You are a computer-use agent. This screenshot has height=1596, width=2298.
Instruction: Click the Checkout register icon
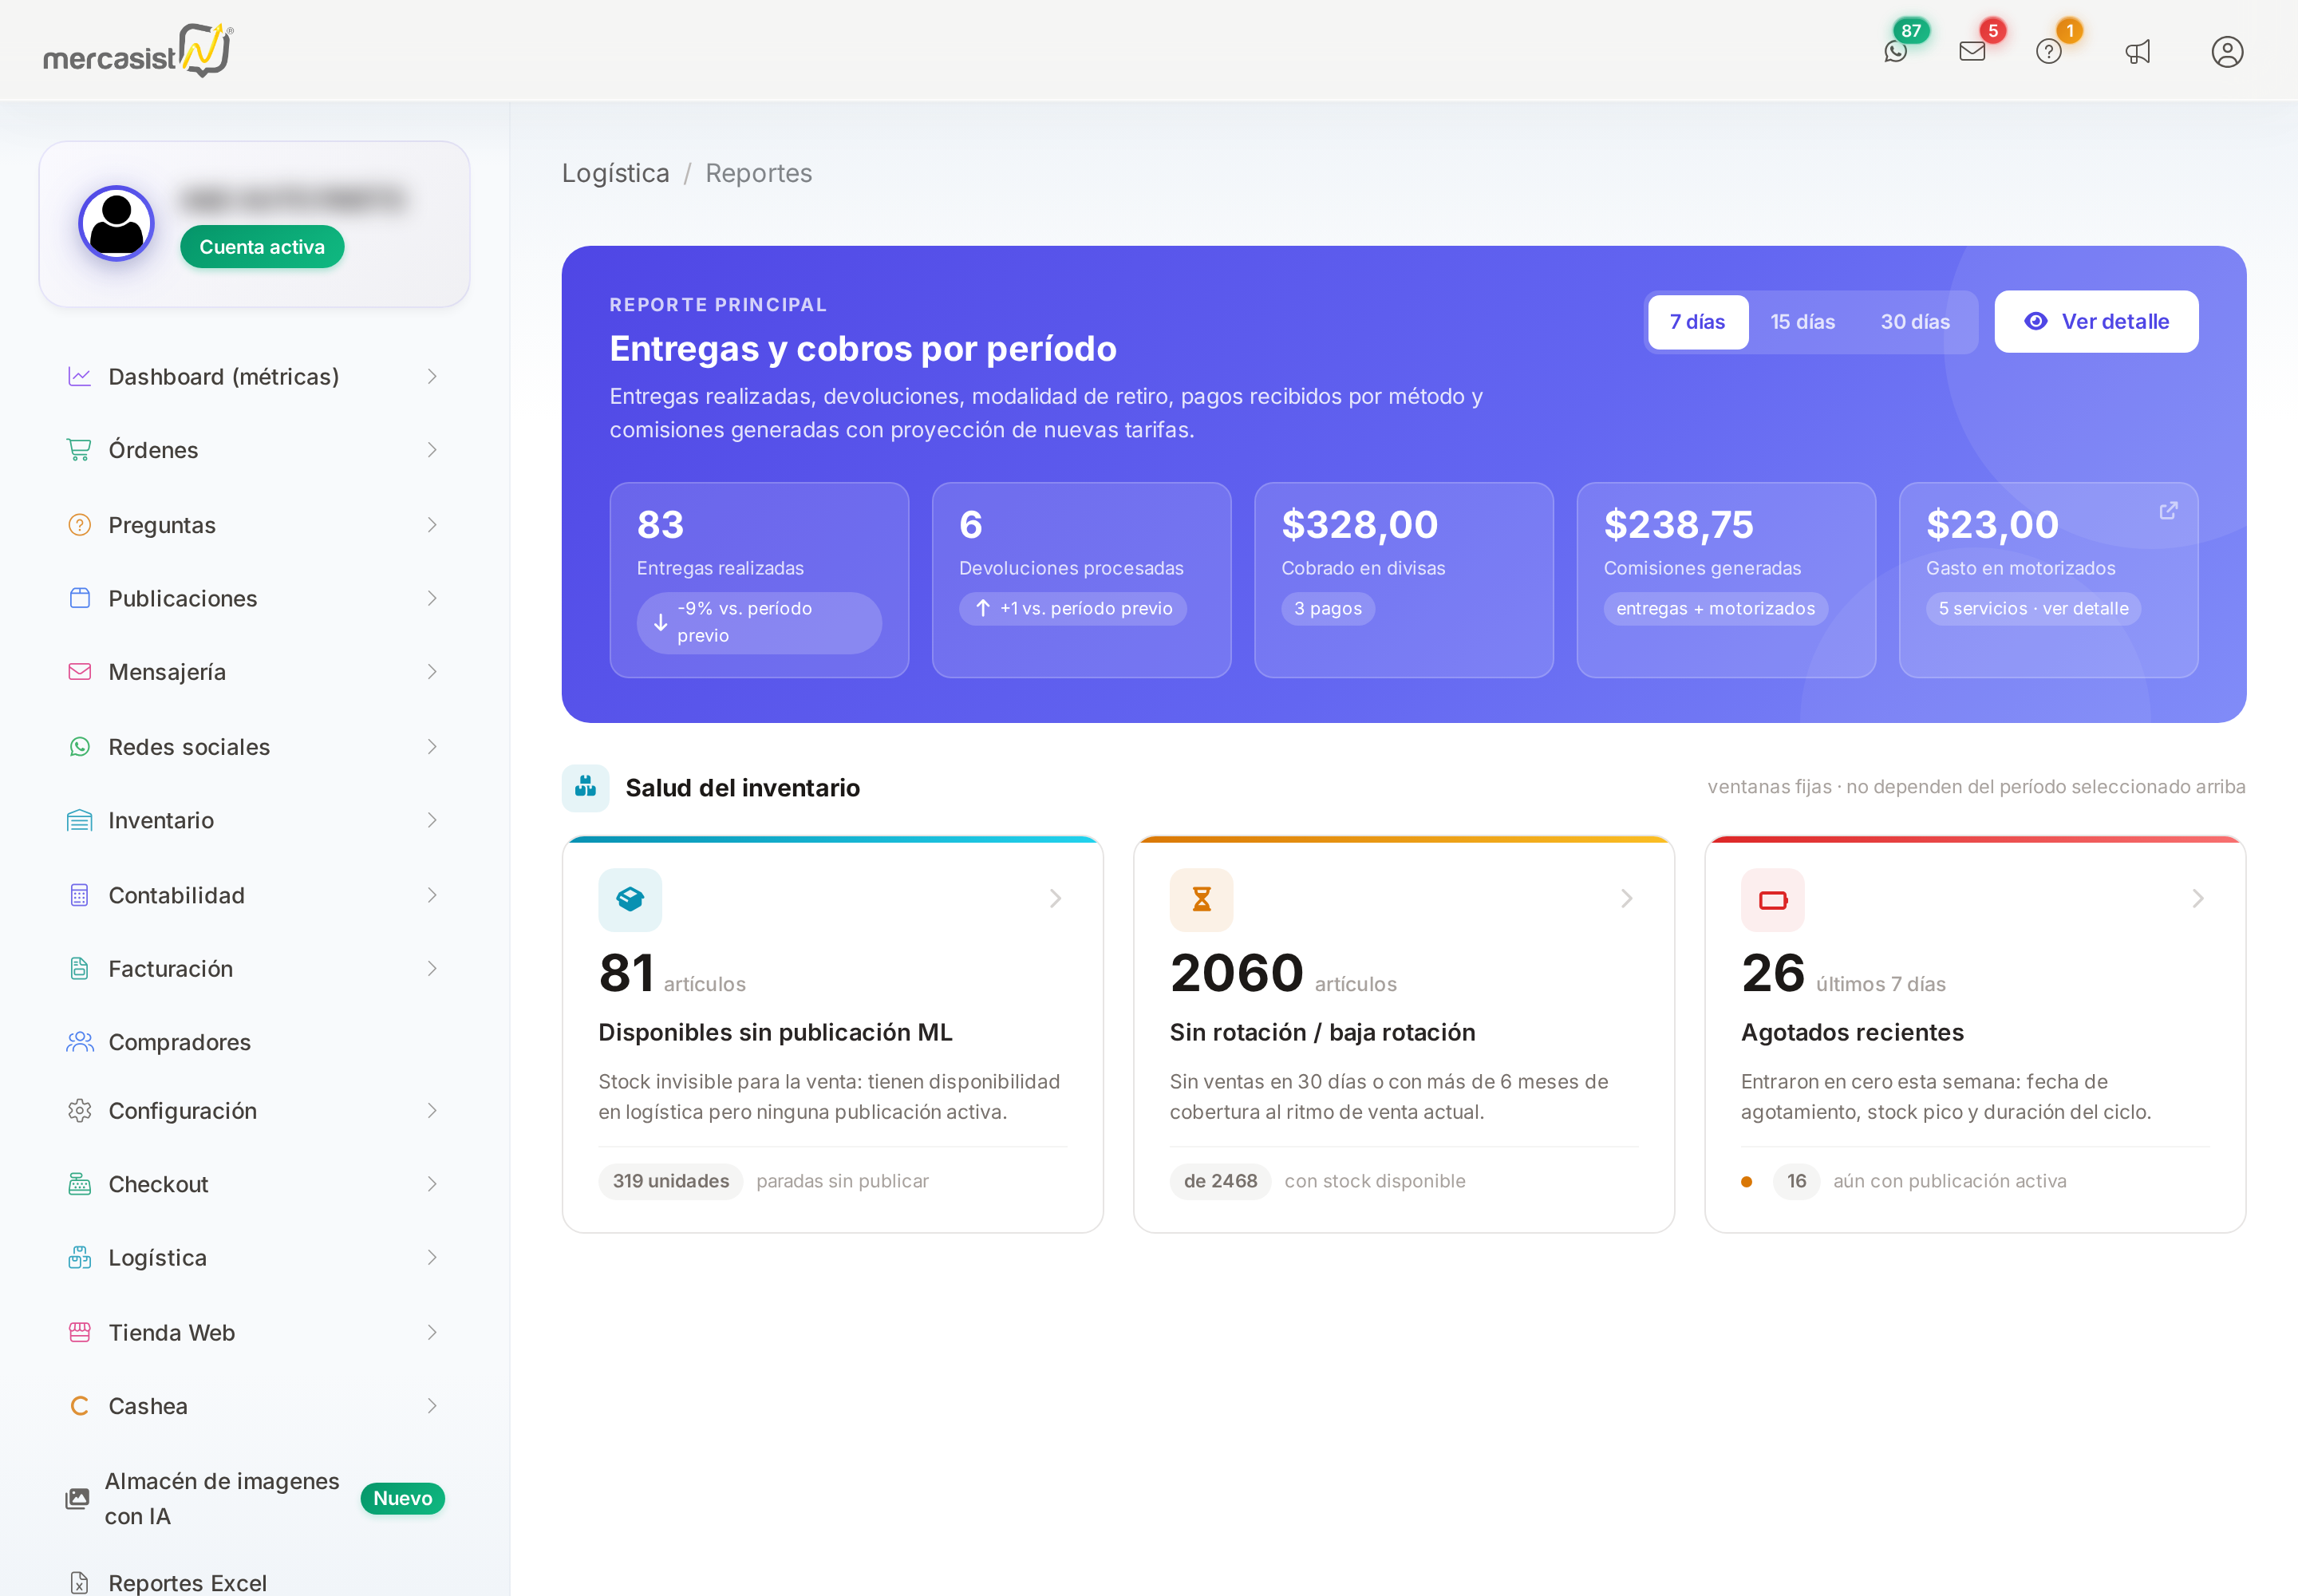tap(79, 1184)
